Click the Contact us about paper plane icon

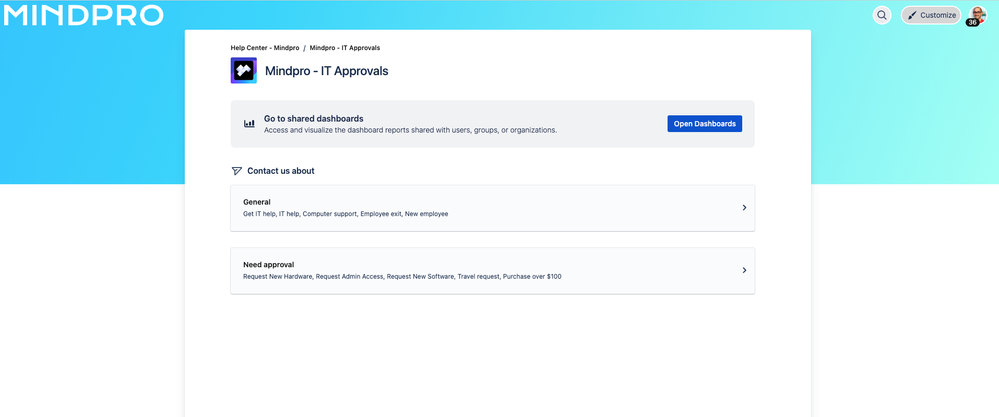click(x=237, y=171)
